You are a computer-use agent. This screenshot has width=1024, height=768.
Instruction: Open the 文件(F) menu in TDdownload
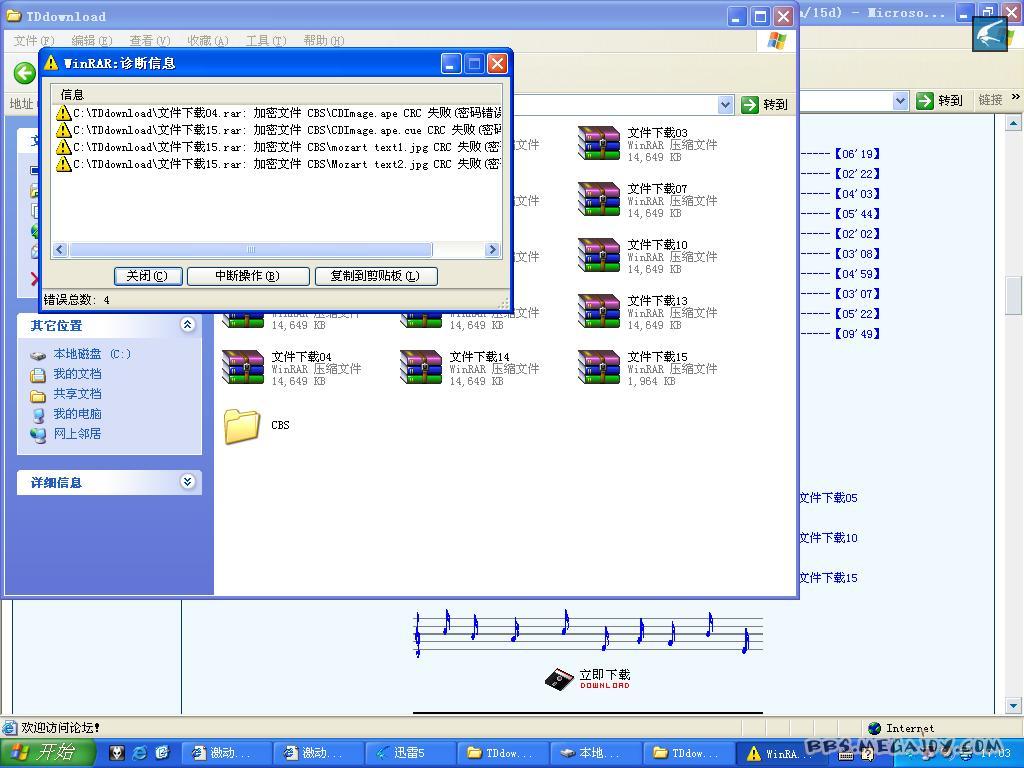click(x=34, y=40)
